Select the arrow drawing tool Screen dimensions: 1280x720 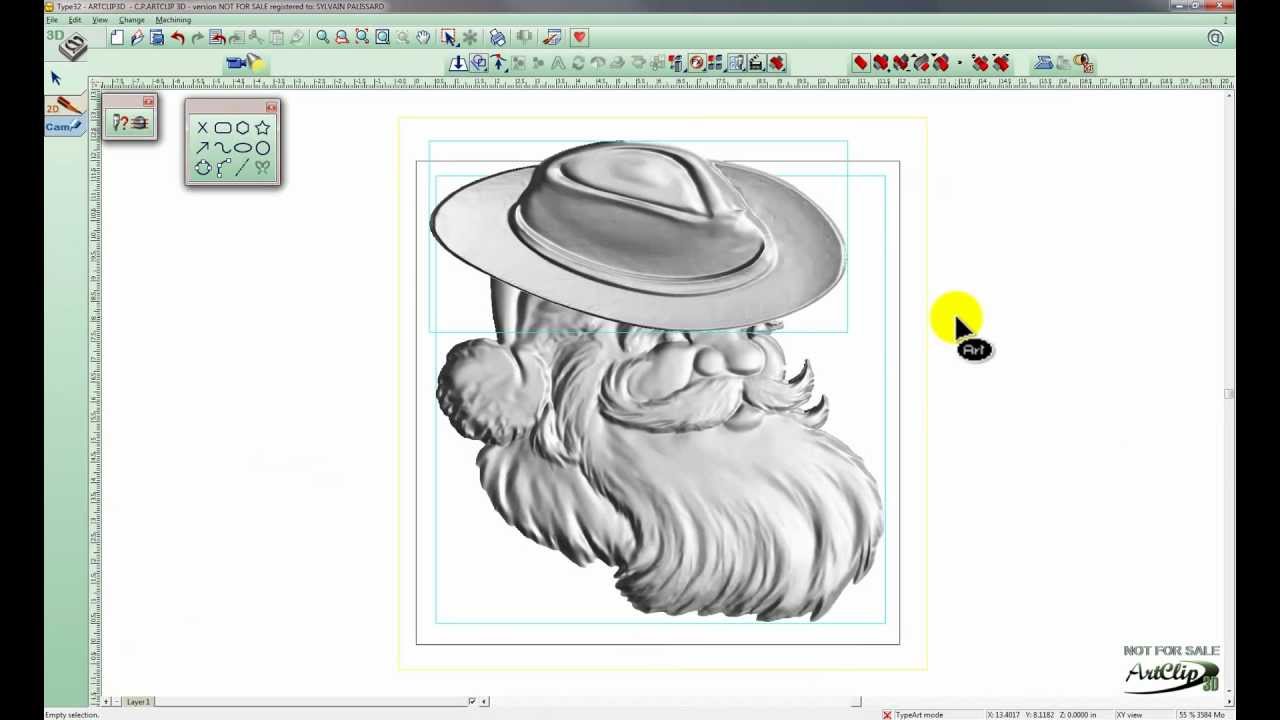(x=202, y=148)
